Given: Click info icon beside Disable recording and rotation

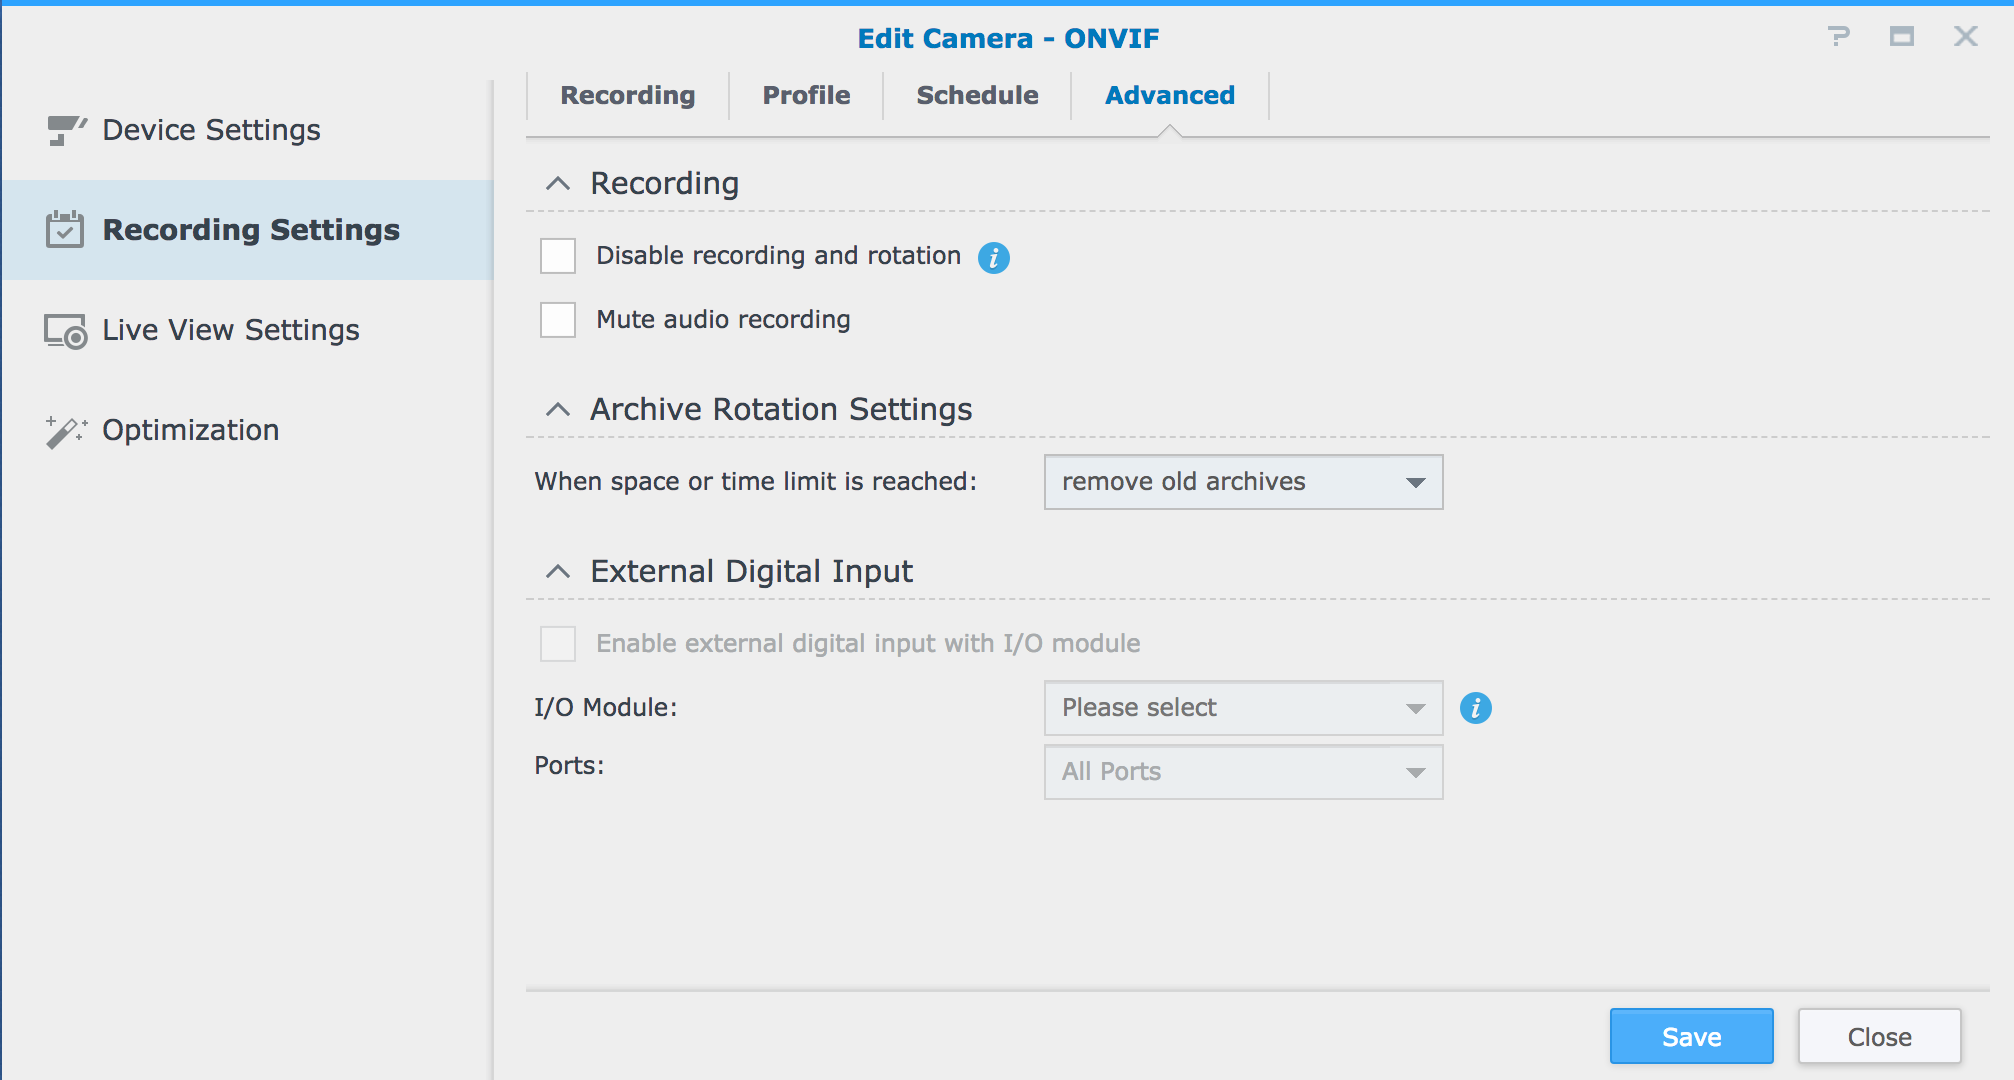Looking at the screenshot, I should 993,258.
